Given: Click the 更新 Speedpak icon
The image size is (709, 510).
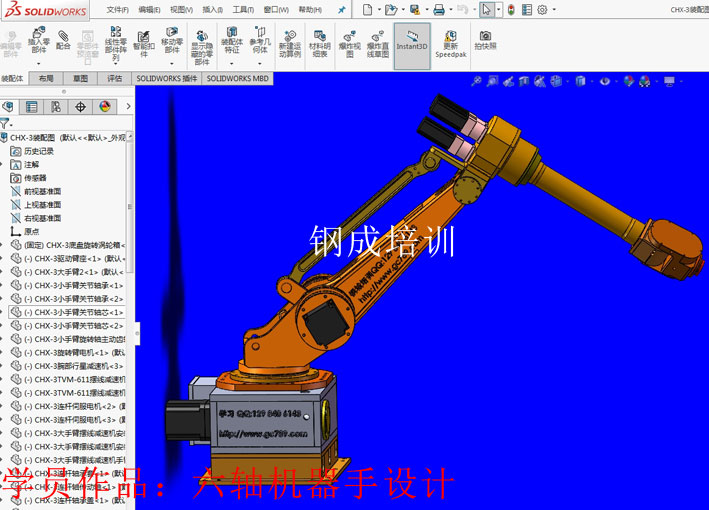Looking at the screenshot, I should 450,41.
